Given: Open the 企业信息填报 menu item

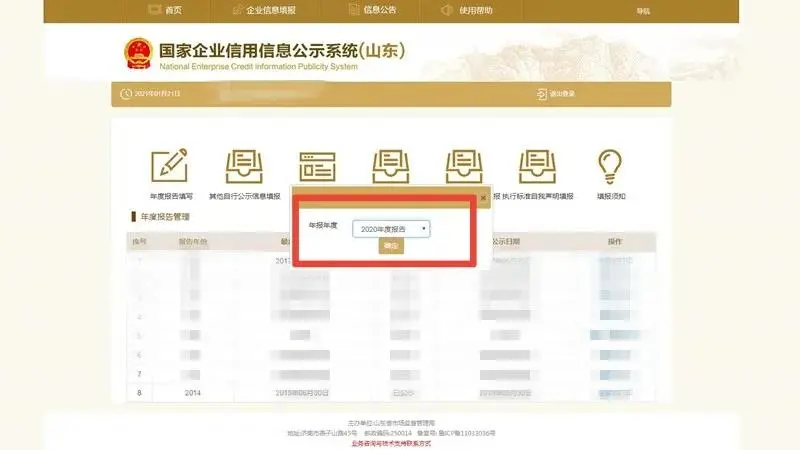Looking at the screenshot, I should (264, 10).
